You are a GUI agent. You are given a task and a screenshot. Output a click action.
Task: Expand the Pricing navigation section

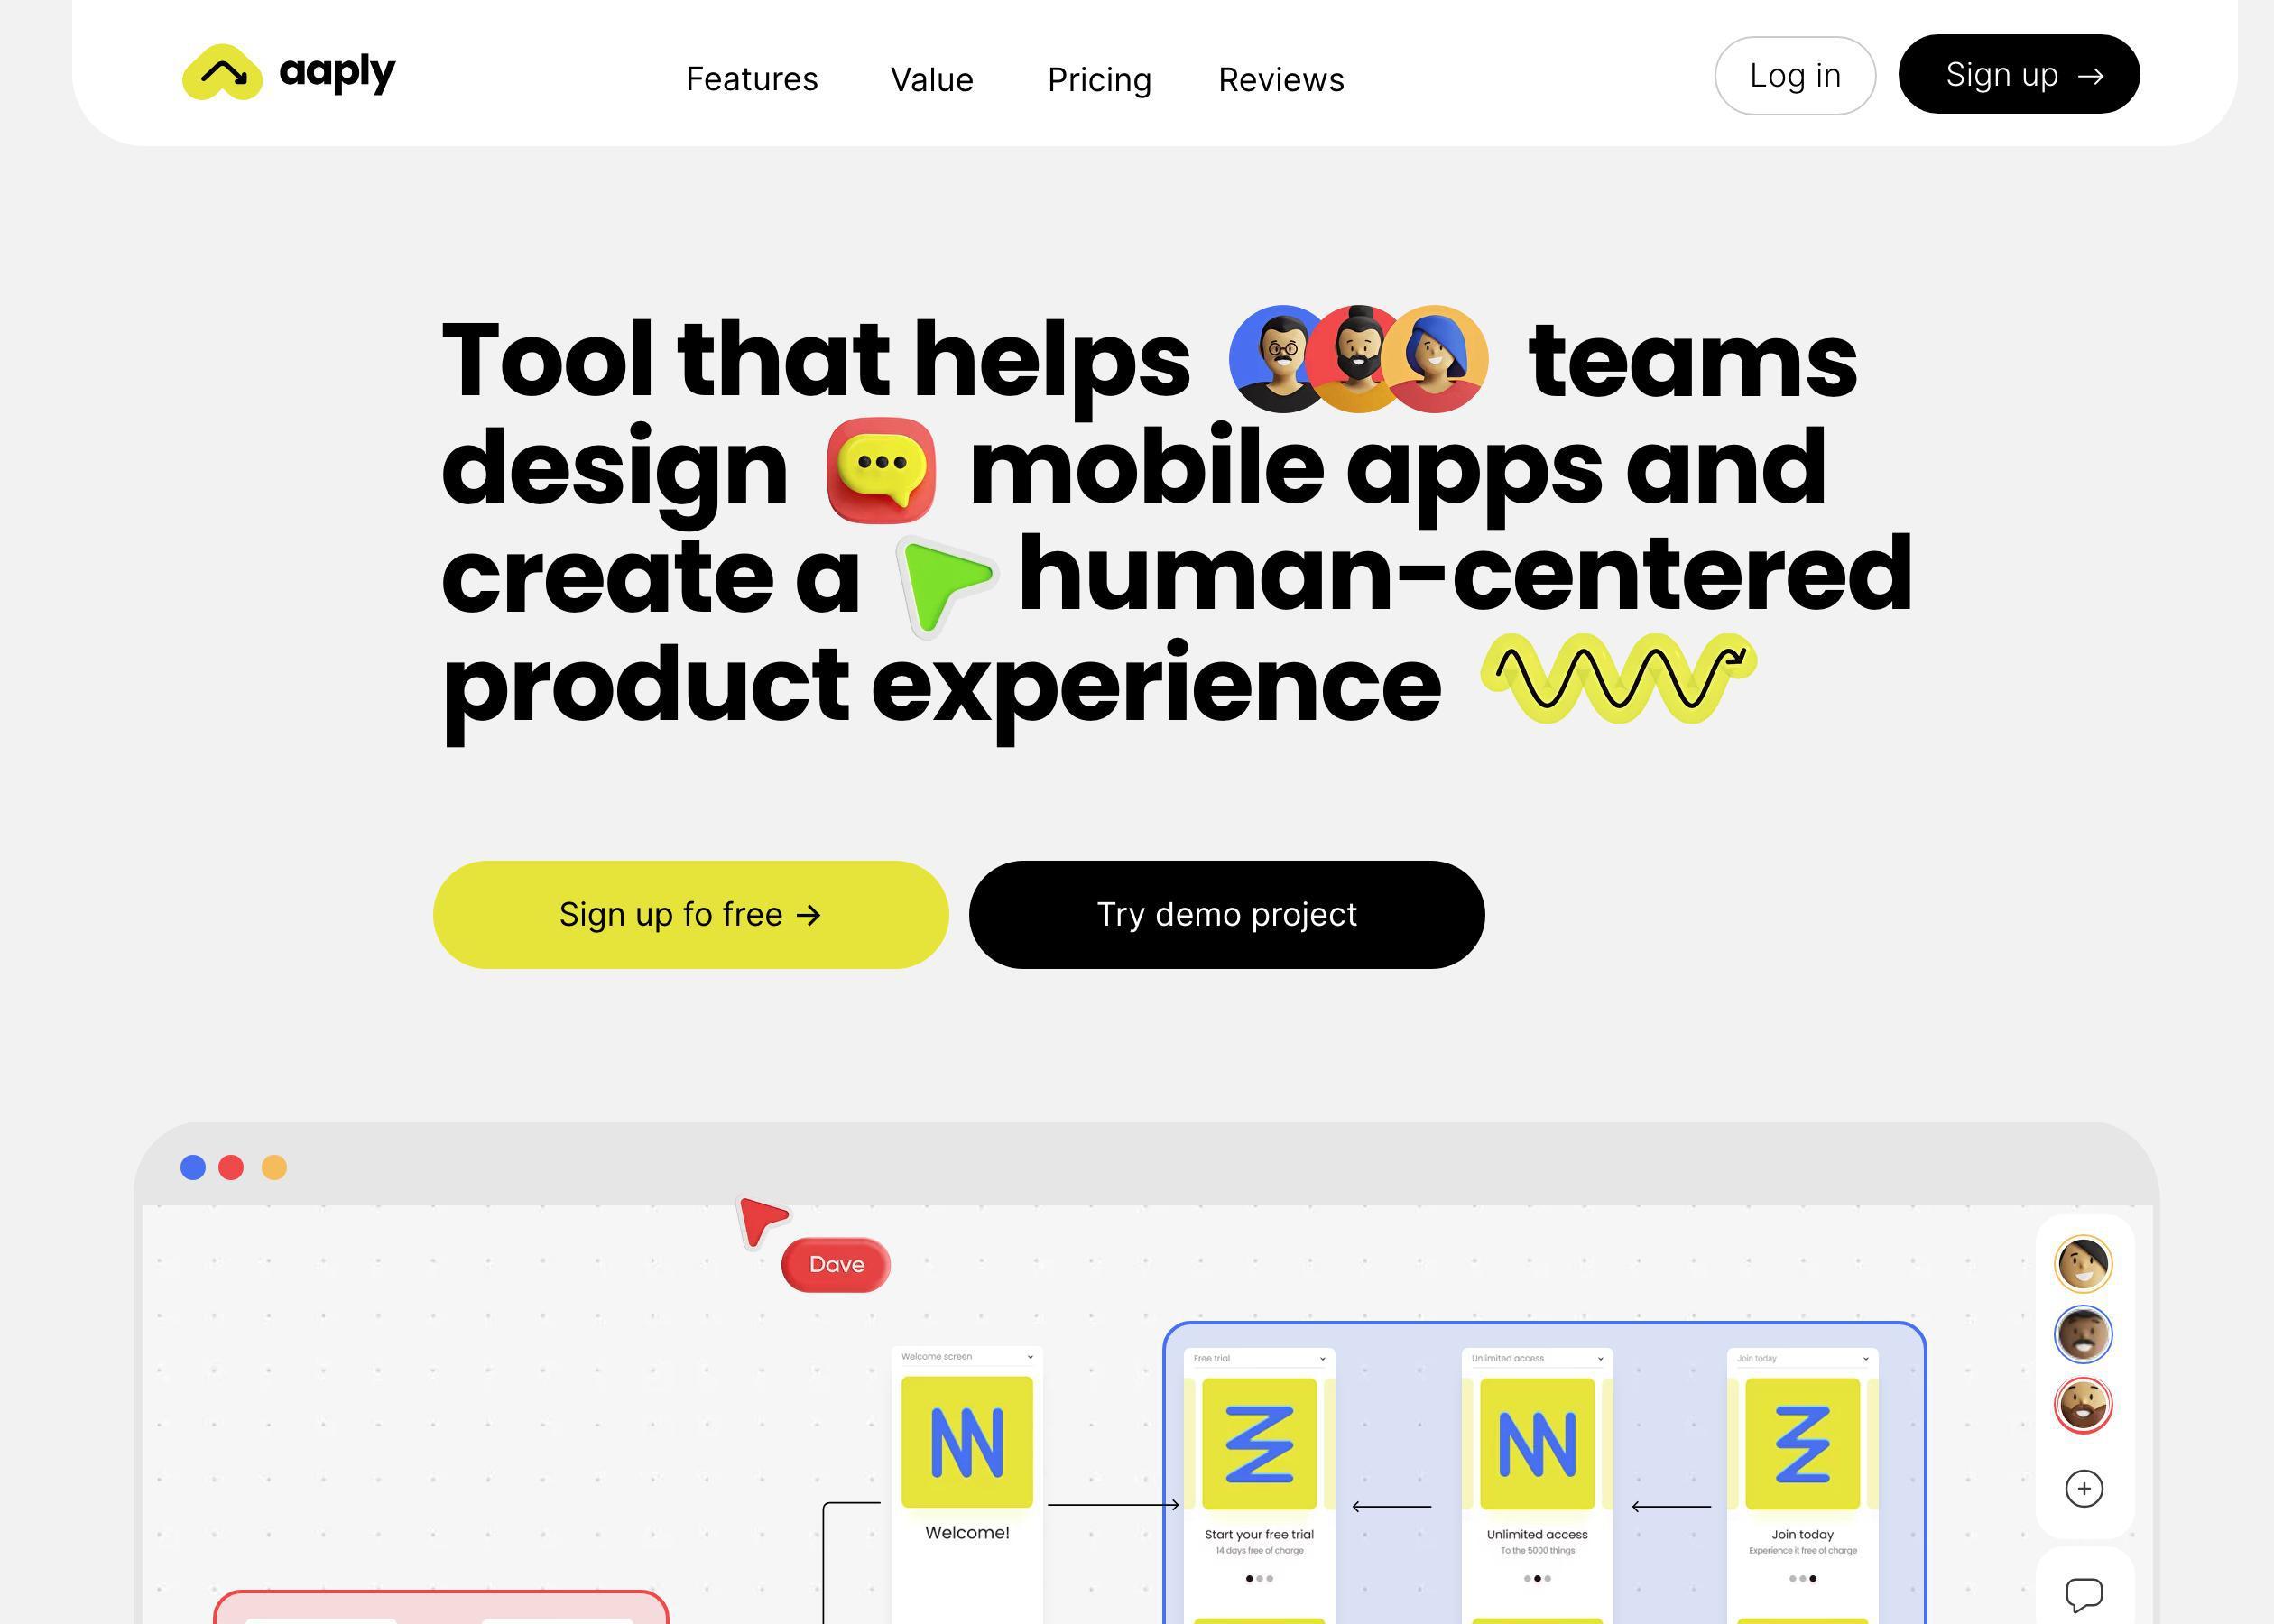[x=1100, y=78]
